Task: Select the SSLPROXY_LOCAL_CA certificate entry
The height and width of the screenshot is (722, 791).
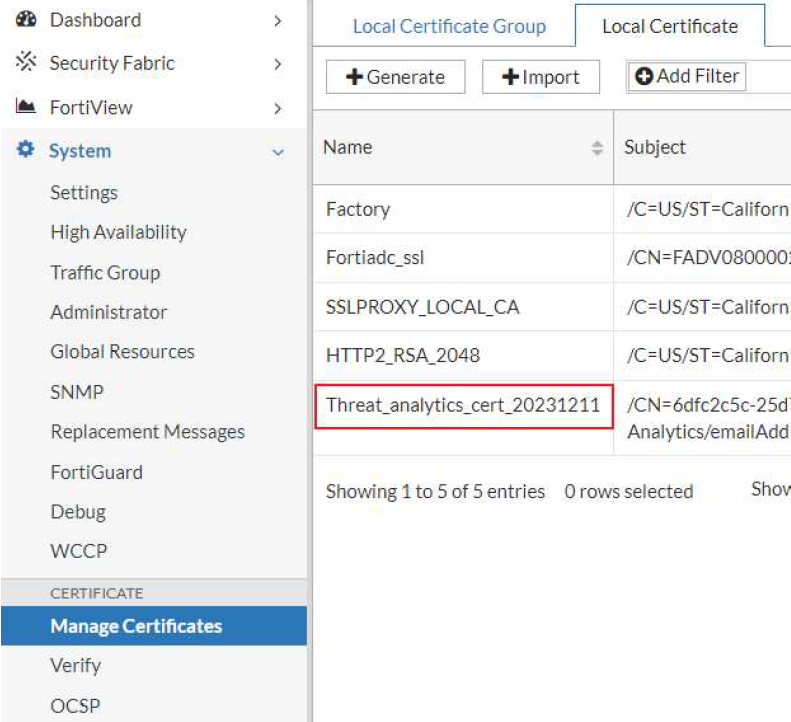Action: (x=423, y=307)
